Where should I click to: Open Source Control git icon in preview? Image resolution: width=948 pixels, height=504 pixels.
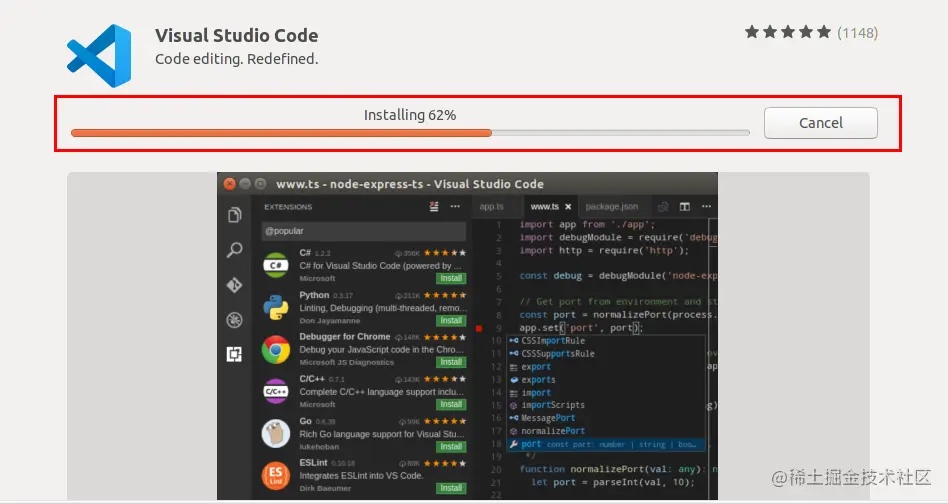click(x=235, y=285)
